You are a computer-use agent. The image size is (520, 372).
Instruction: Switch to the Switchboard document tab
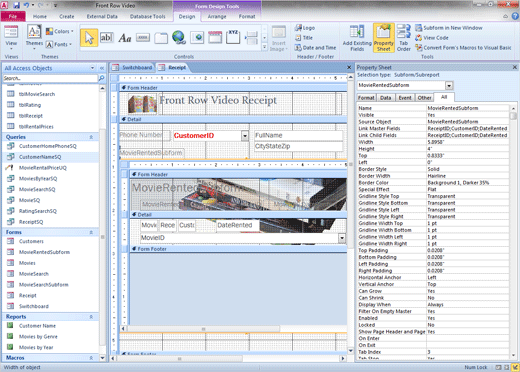pyautogui.click(x=133, y=68)
